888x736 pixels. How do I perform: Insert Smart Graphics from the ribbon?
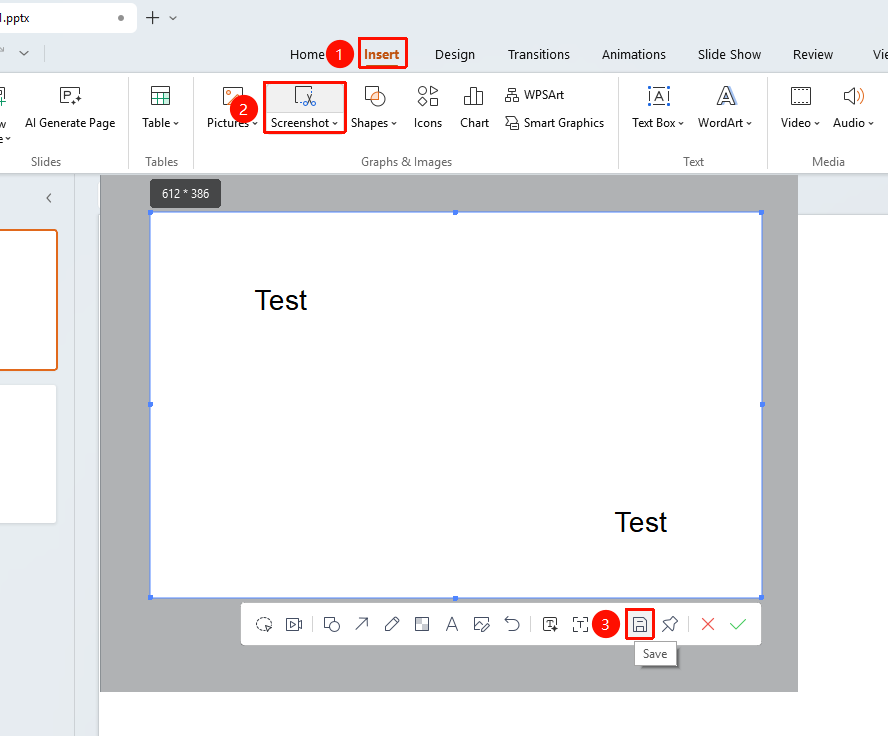tap(554, 123)
